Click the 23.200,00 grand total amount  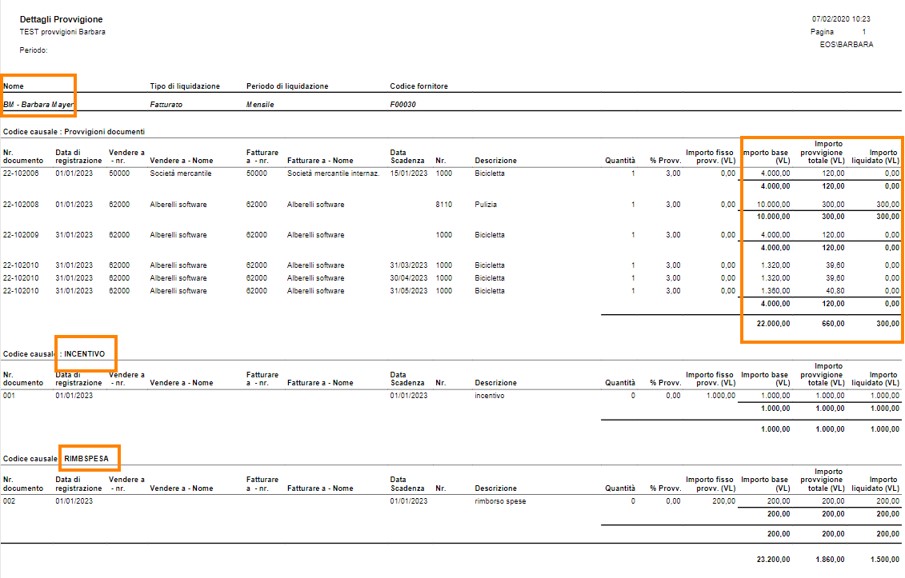[x=770, y=560]
